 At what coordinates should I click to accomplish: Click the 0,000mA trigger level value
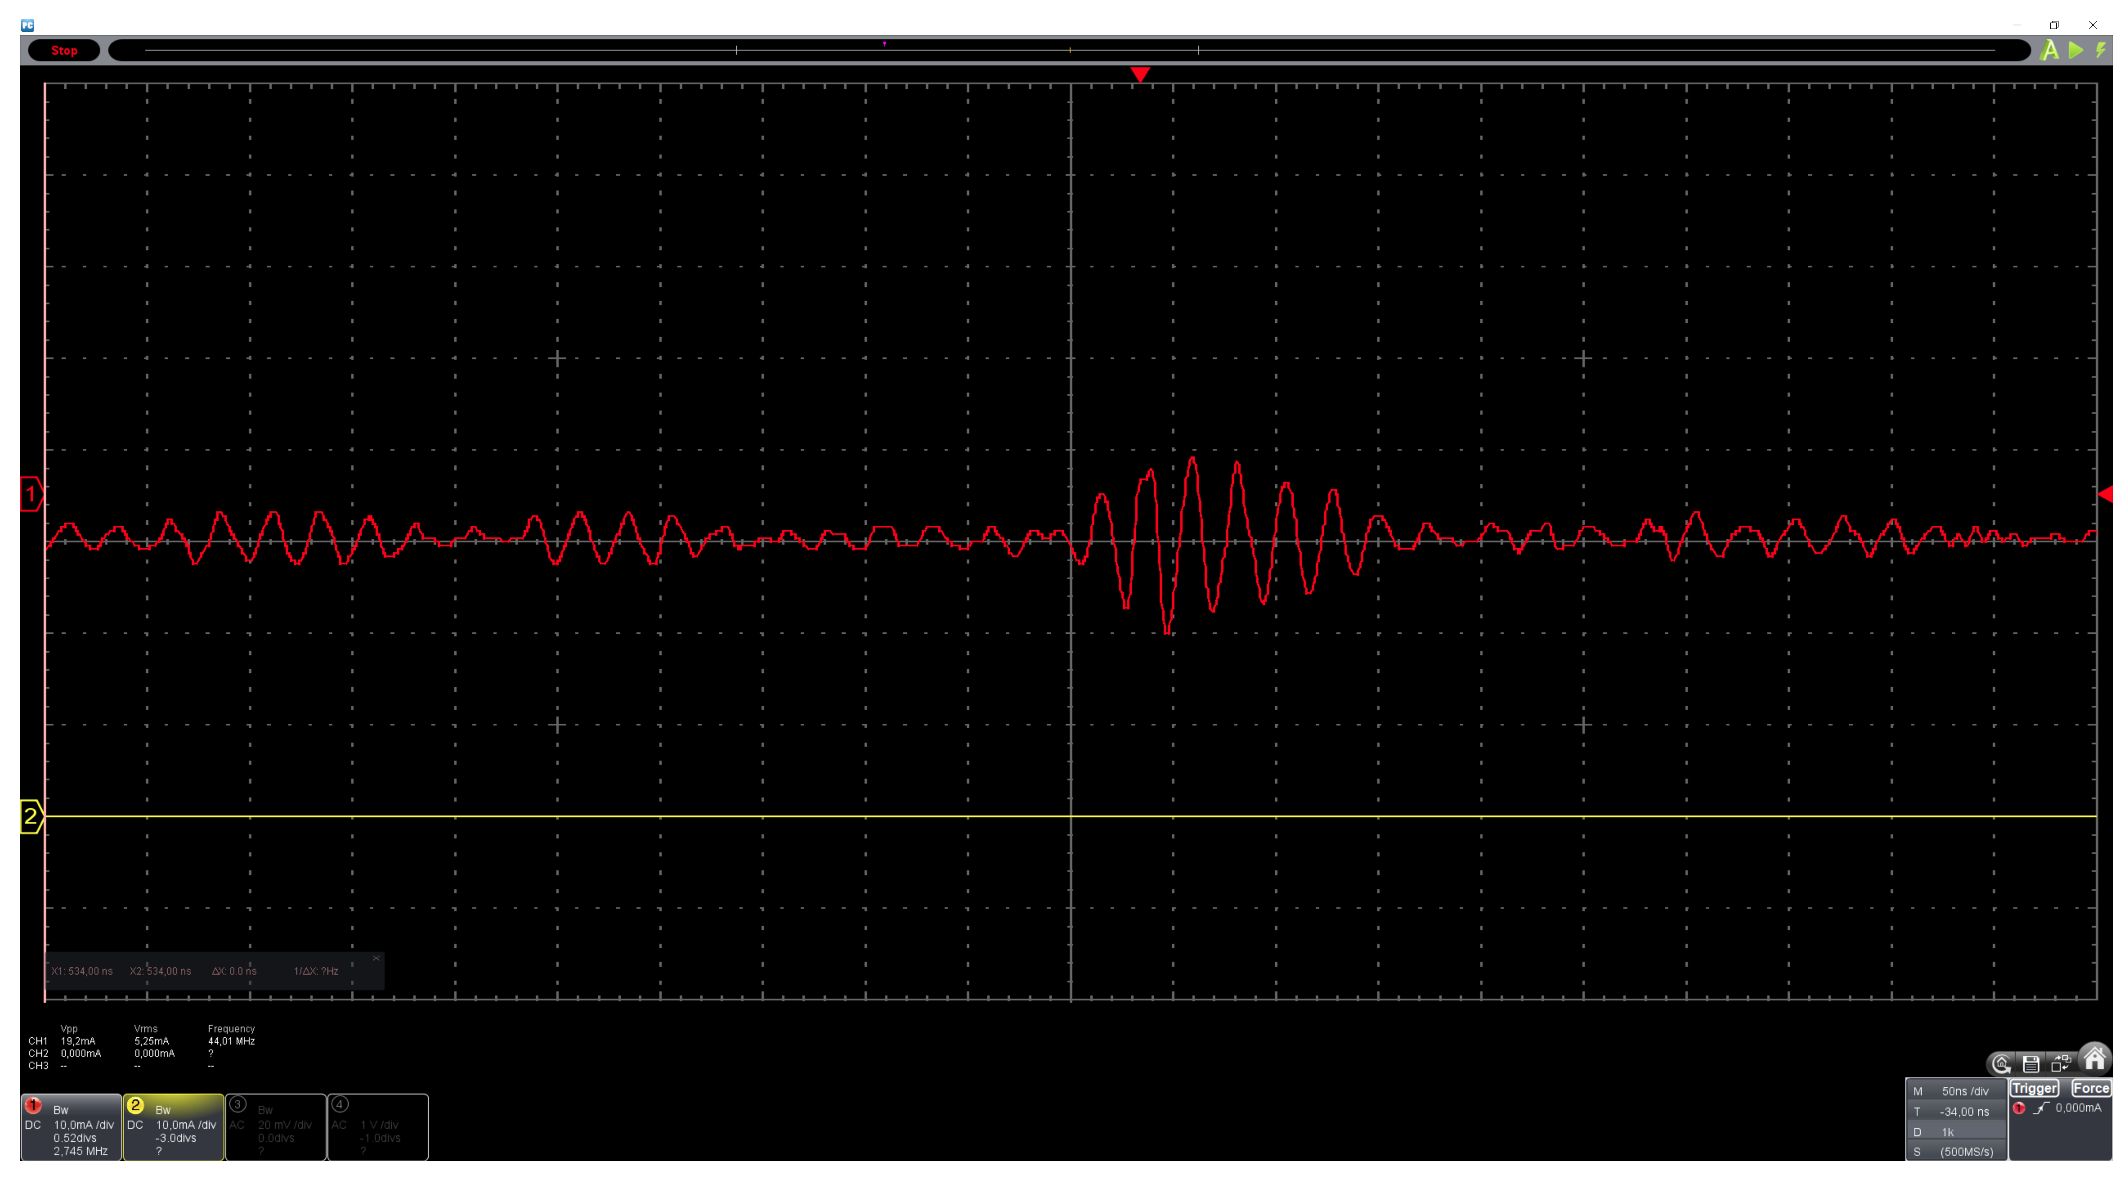point(2078,1108)
